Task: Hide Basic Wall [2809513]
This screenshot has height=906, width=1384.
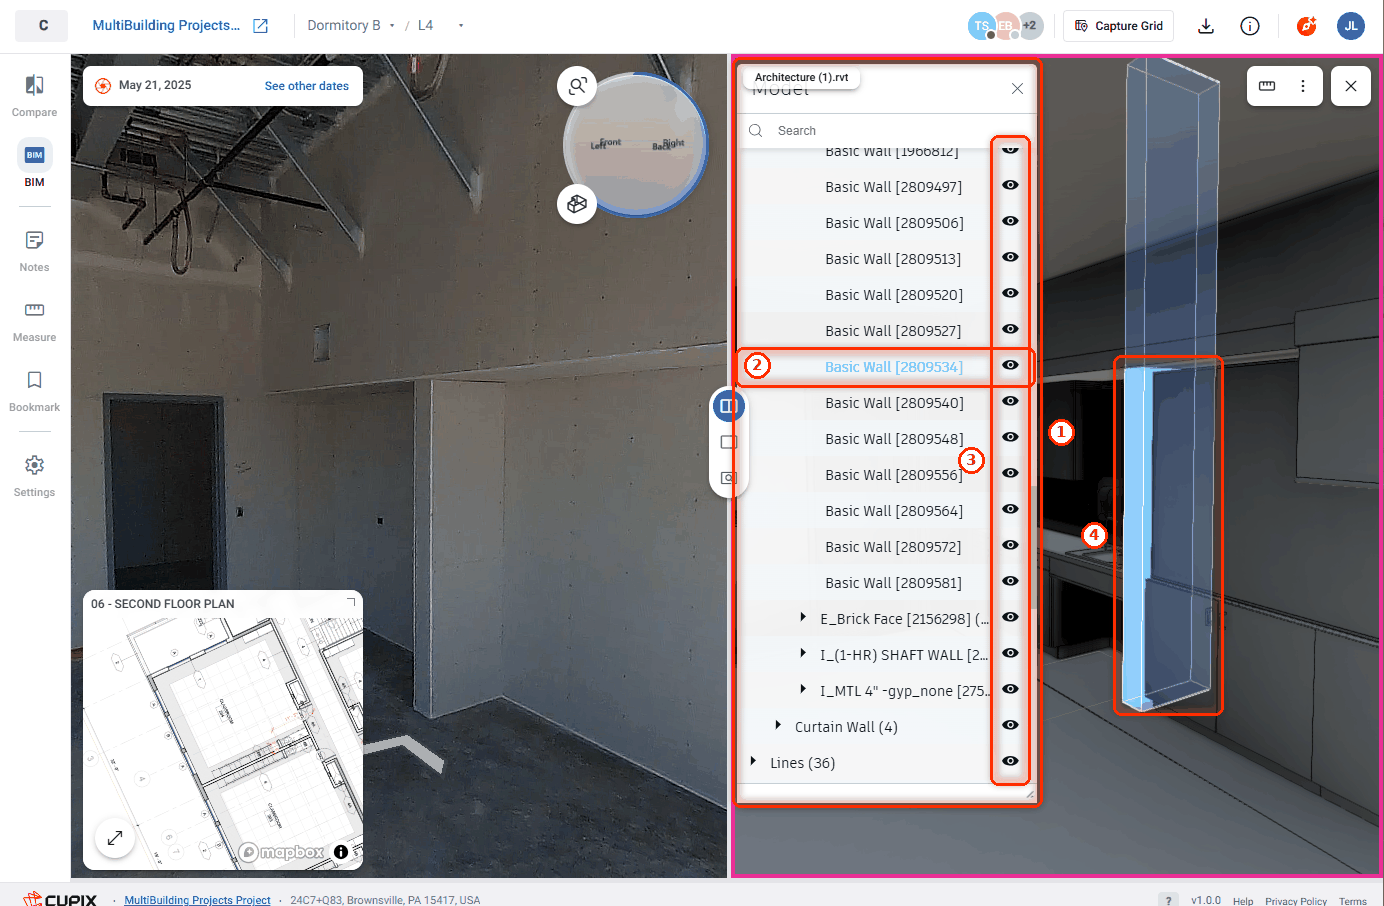Action: [x=1010, y=257]
